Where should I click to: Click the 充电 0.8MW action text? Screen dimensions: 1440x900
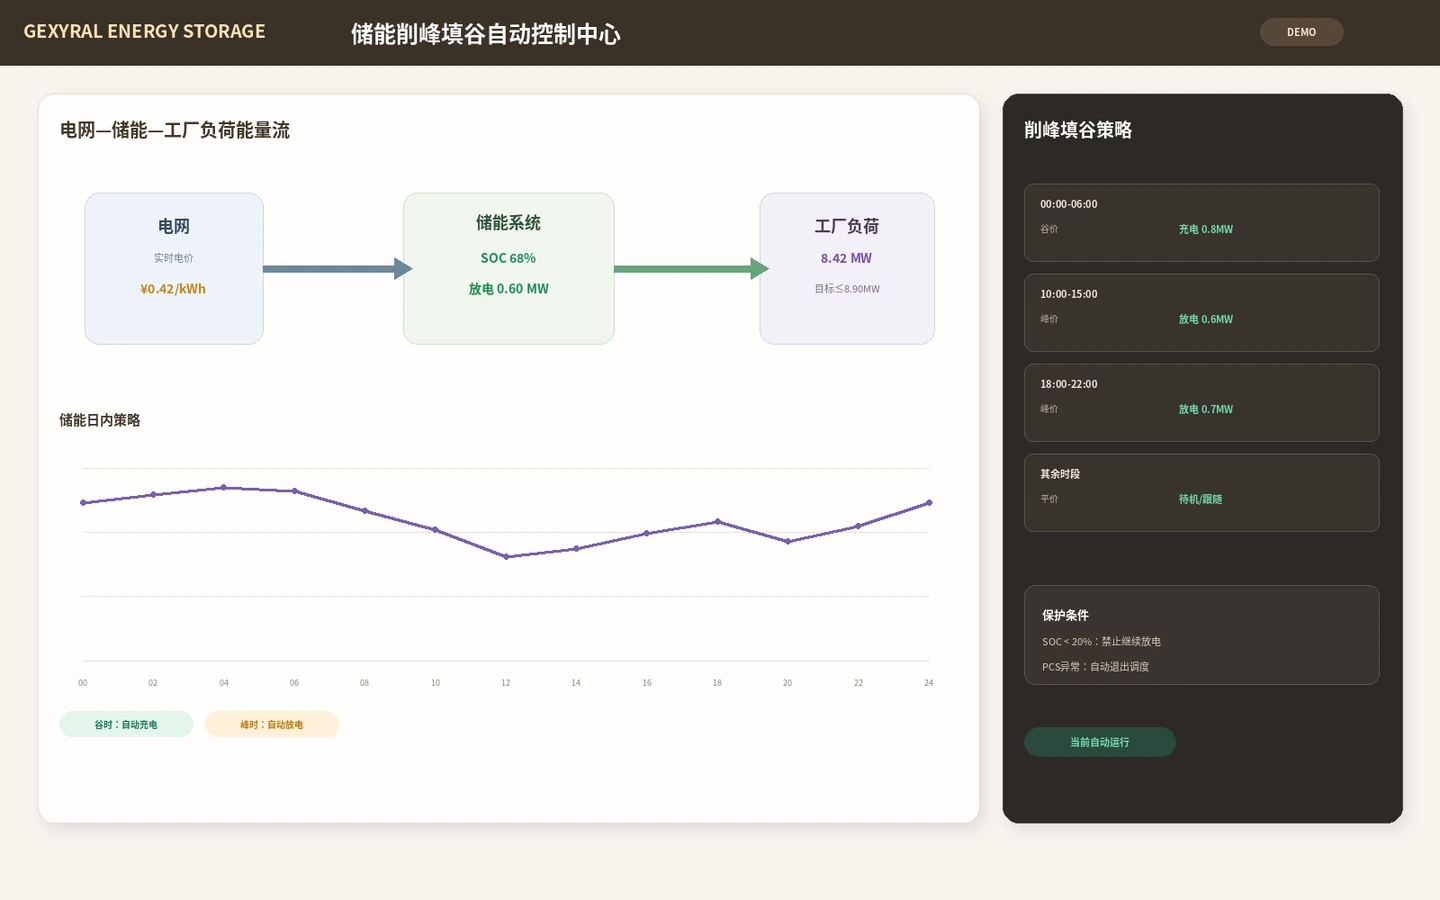pyautogui.click(x=1205, y=229)
